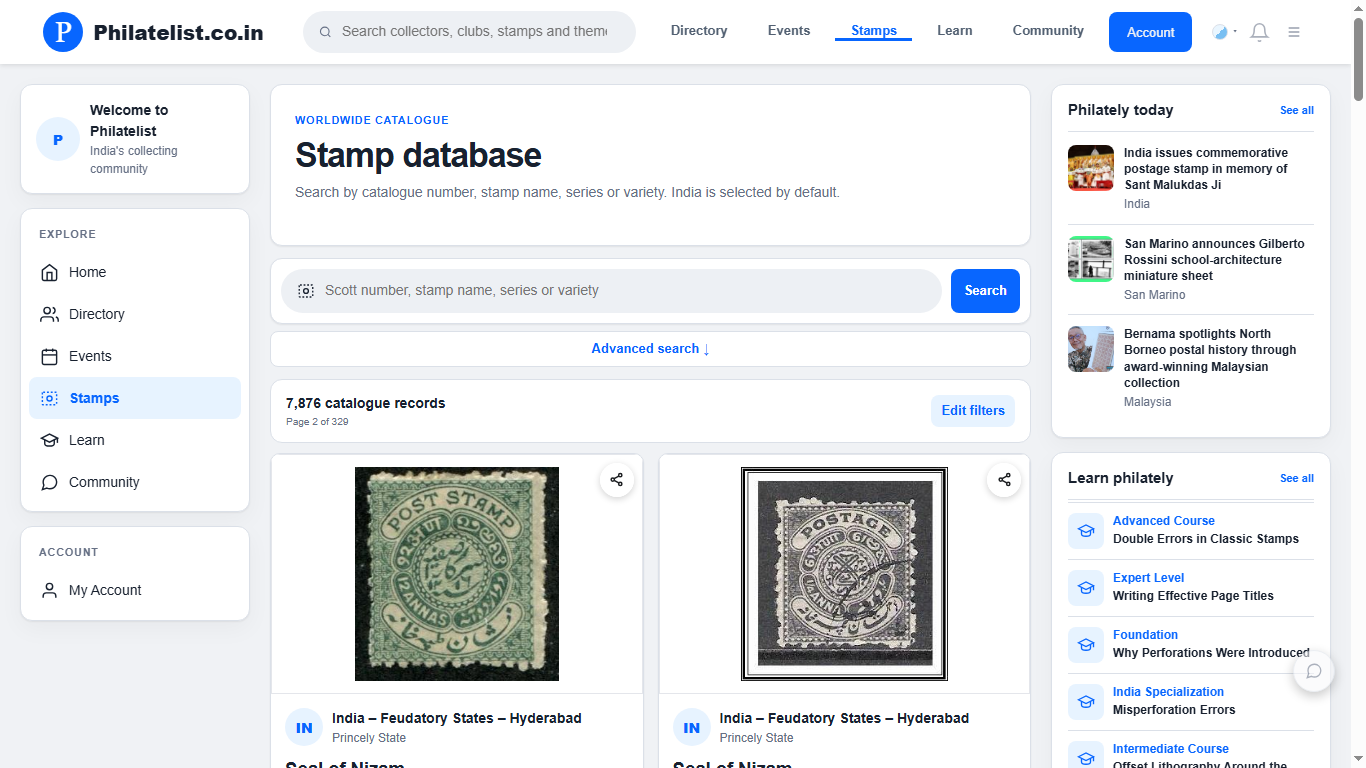The height and width of the screenshot is (768, 1366).
Task: Click the Community chat bubble sidebar icon
Action: [x=49, y=482]
